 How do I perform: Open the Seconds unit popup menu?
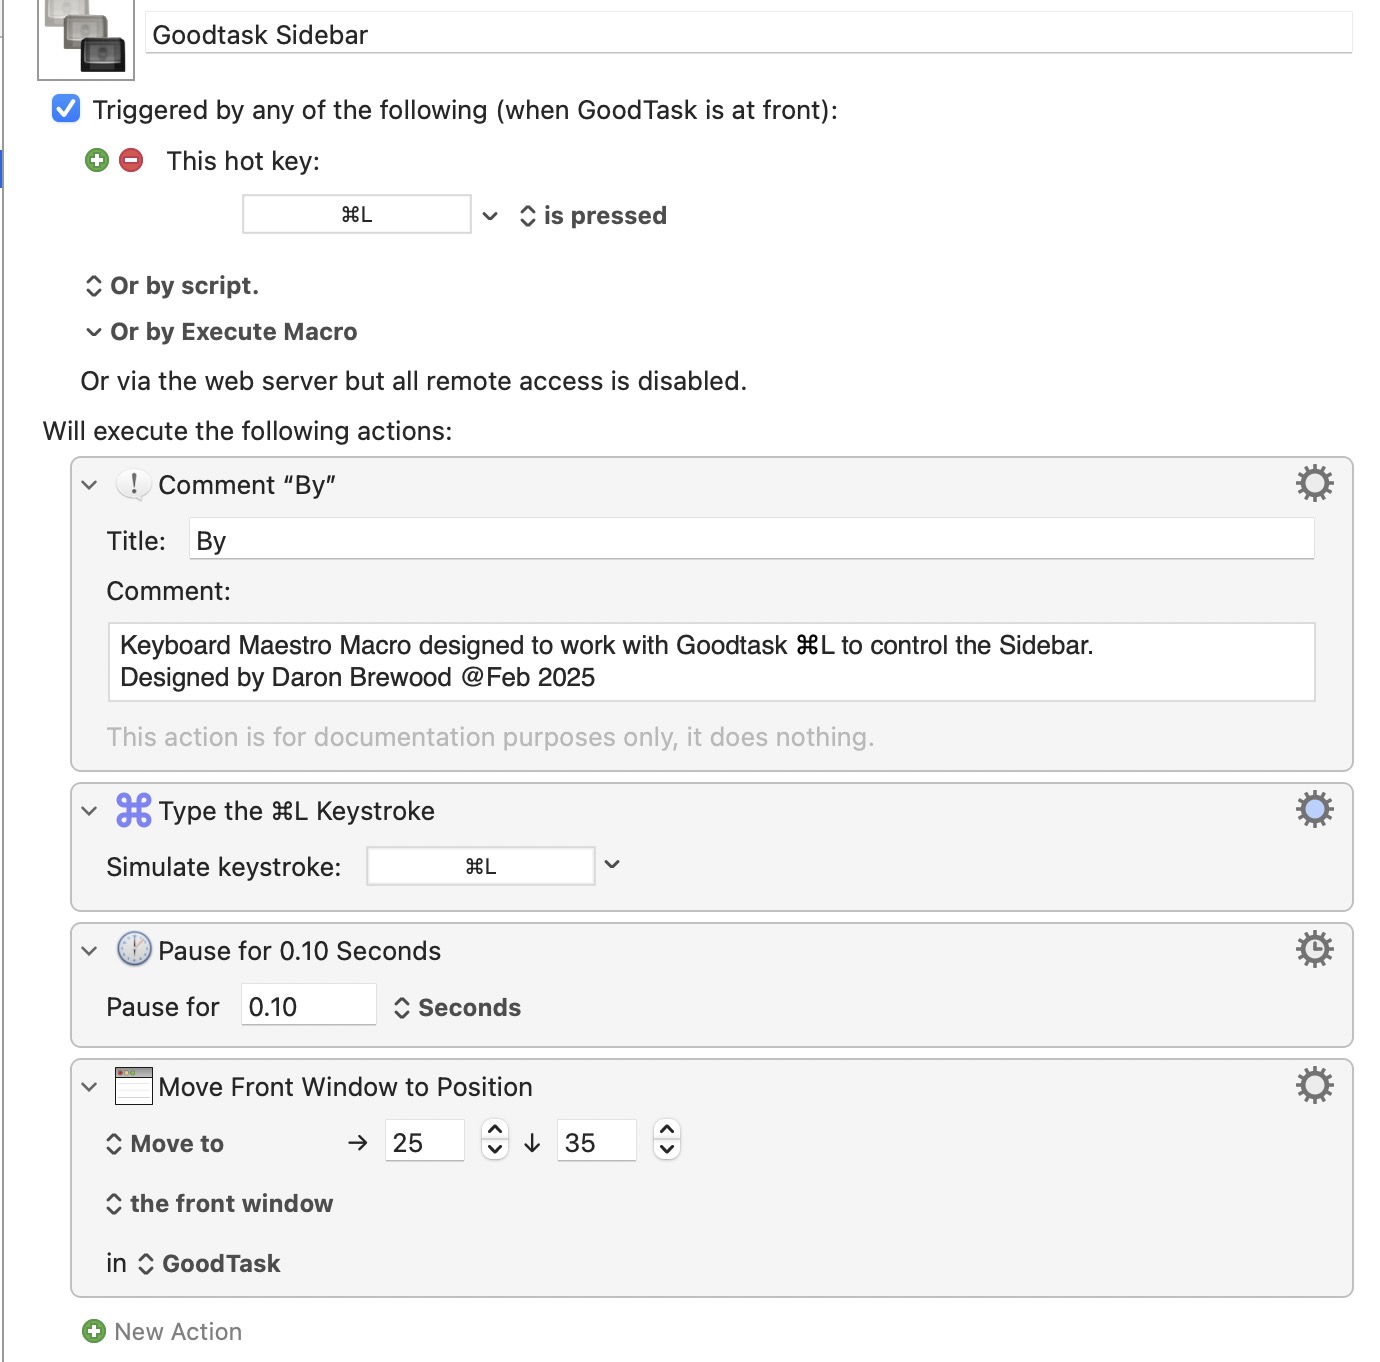458,1008
